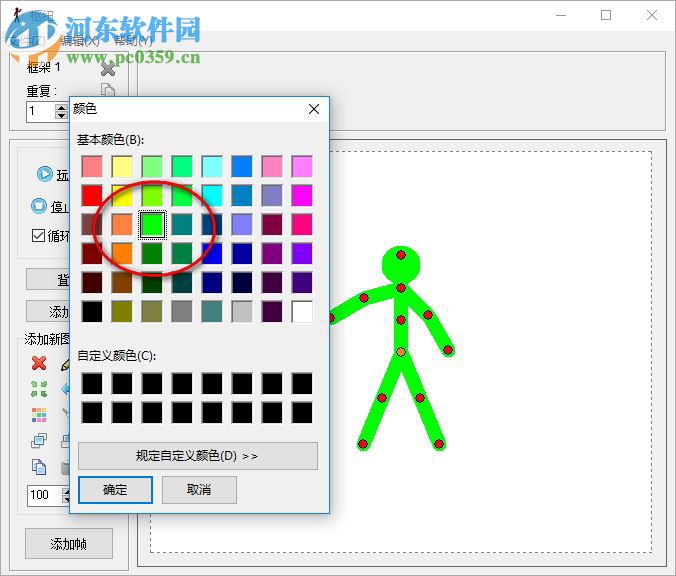The width and height of the screenshot is (676, 576).
Task: Pick the white basic colour swatch
Action: click(302, 312)
